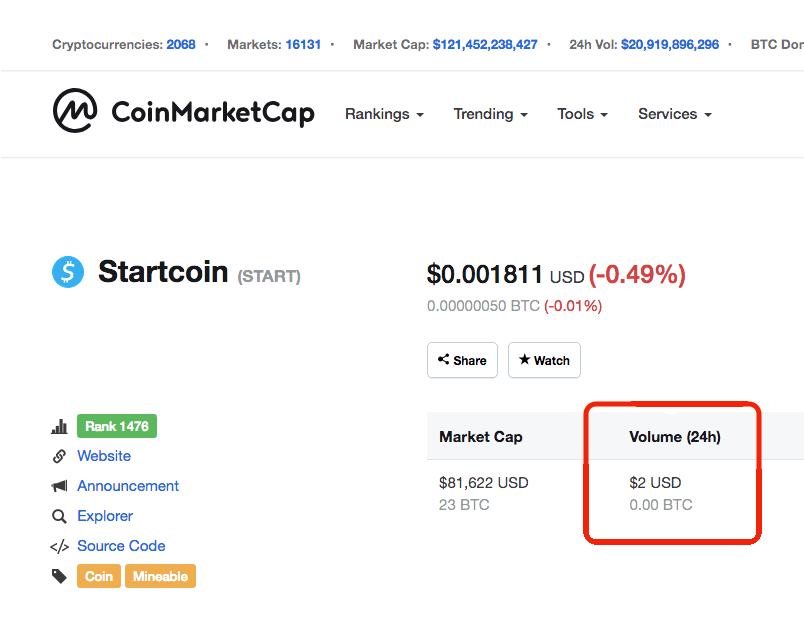The width and height of the screenshot is (804, 639).
Task: Click the Cryptocurrencies count 2068 link
Action: (x=180, y=45)
